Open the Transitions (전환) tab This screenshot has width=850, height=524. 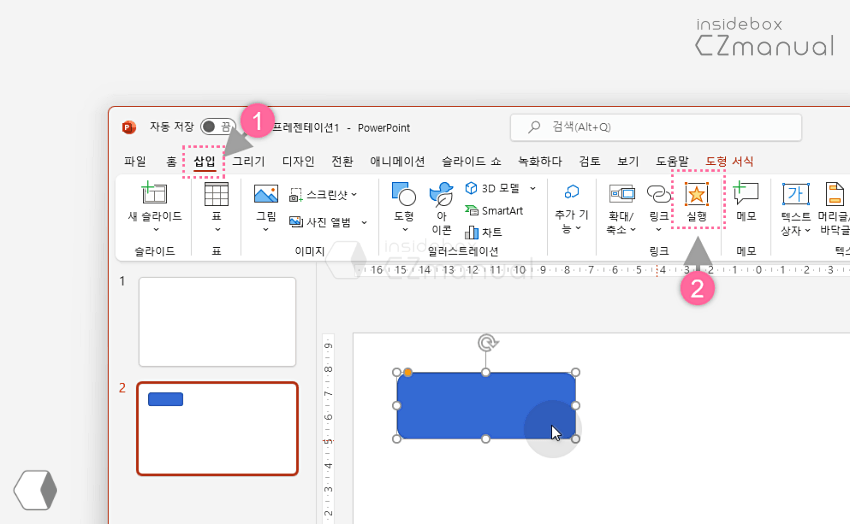[x=342, y=161]
